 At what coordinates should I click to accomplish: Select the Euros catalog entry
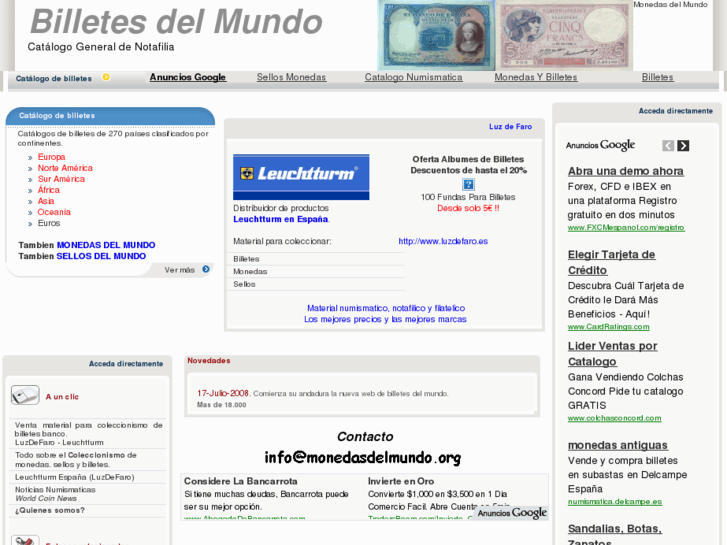tap(49, 223)
